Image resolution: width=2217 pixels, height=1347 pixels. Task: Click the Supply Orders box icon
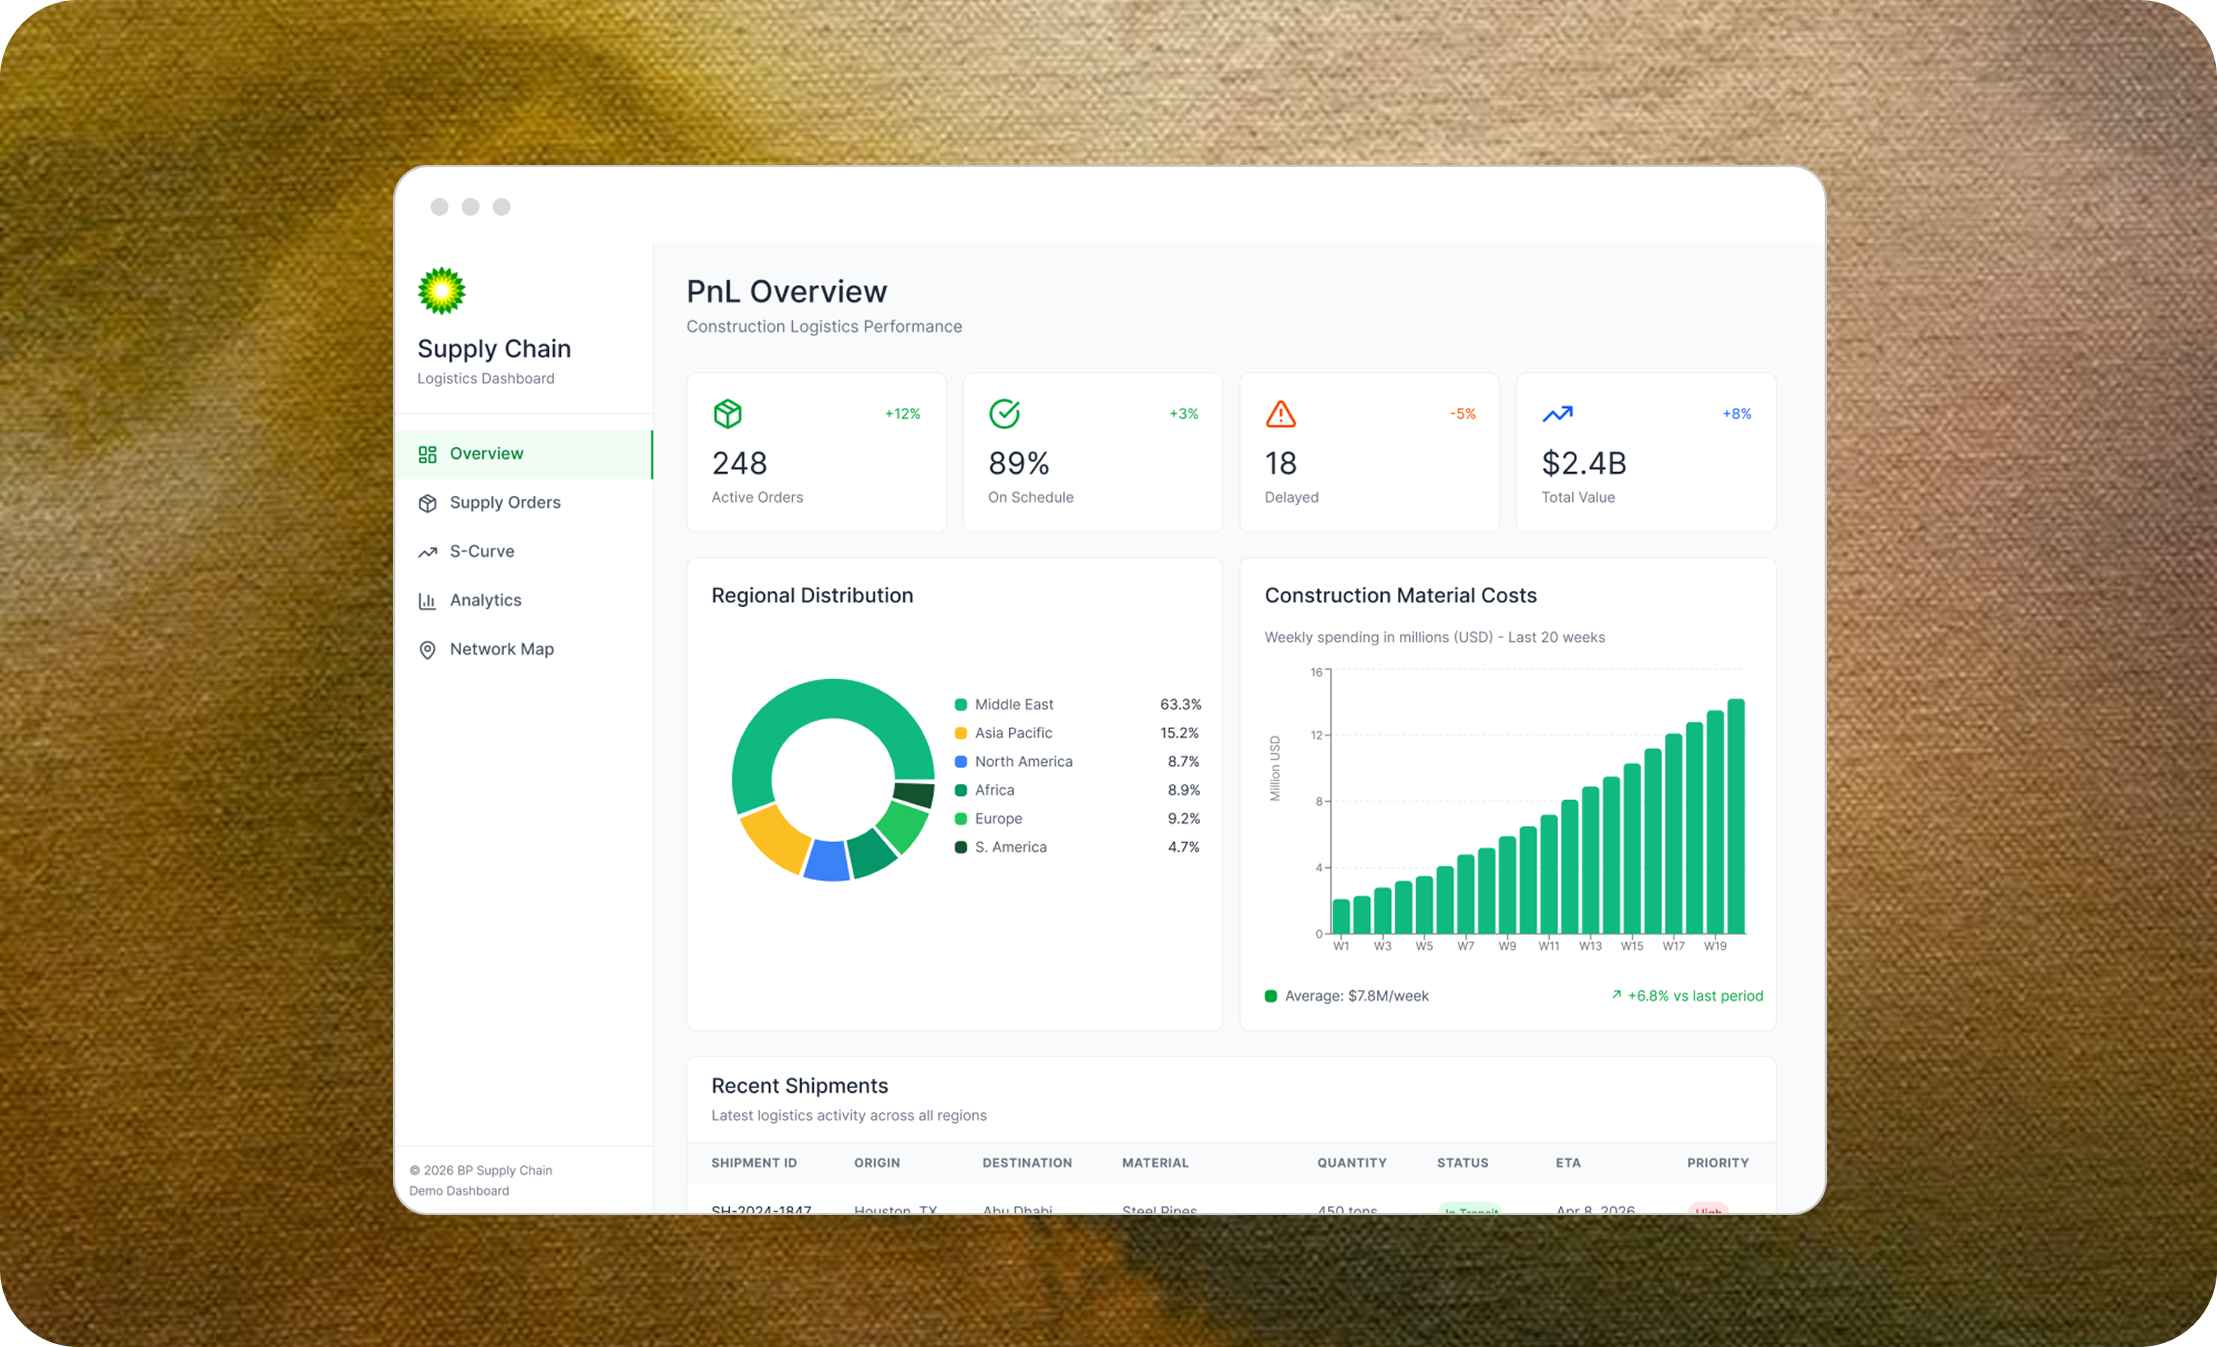pyautogui.click(x=428, y=503)
